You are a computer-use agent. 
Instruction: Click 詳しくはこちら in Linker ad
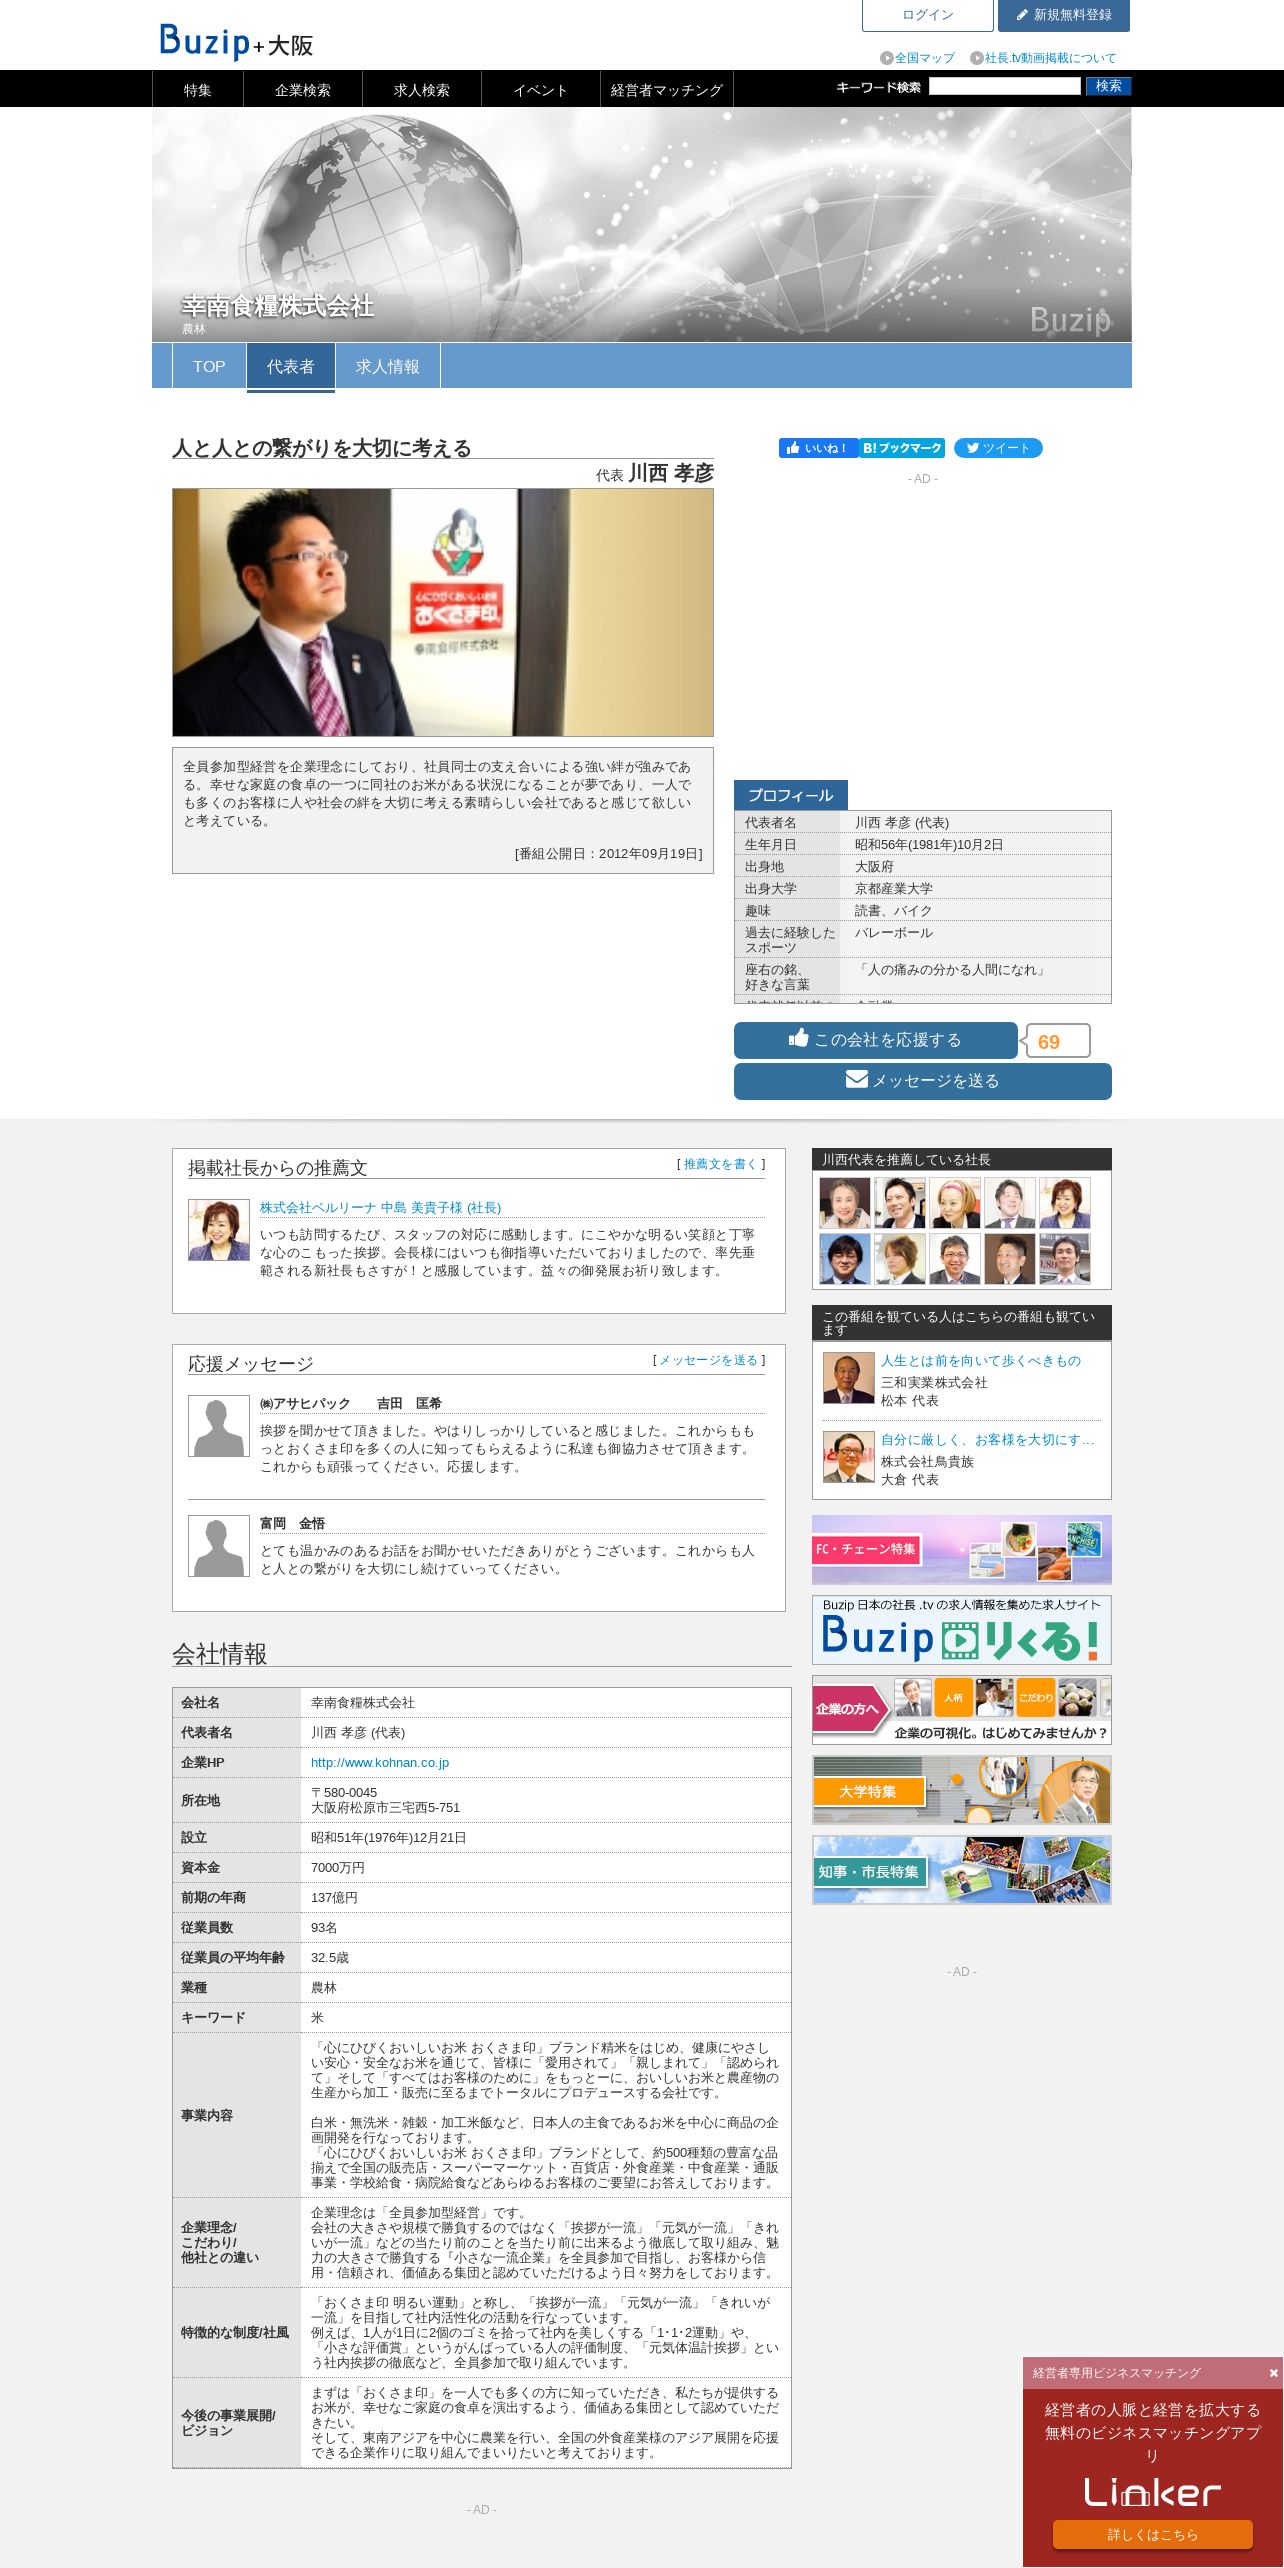tap(1152, 2534)
